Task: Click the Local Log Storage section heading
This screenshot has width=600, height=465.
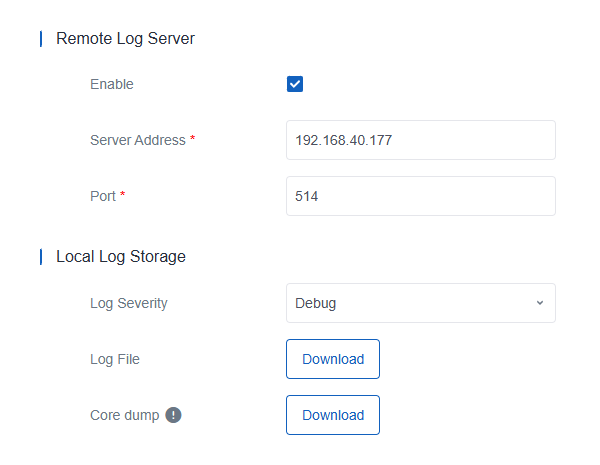Action: [121, 256]
